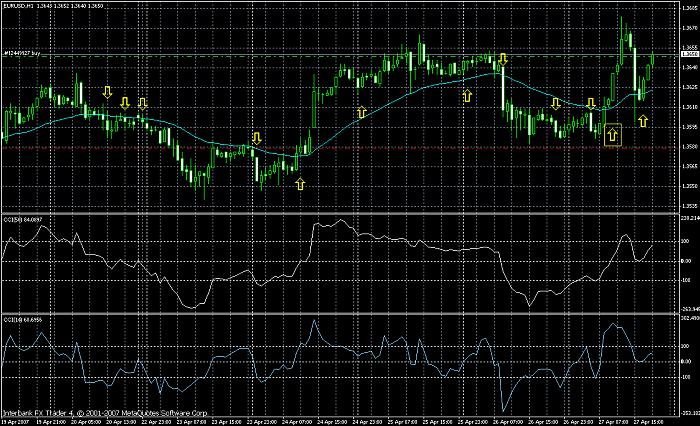700x426 pixels.
Task: Click the first yellow down arrow on the chart
Action: 107,92
